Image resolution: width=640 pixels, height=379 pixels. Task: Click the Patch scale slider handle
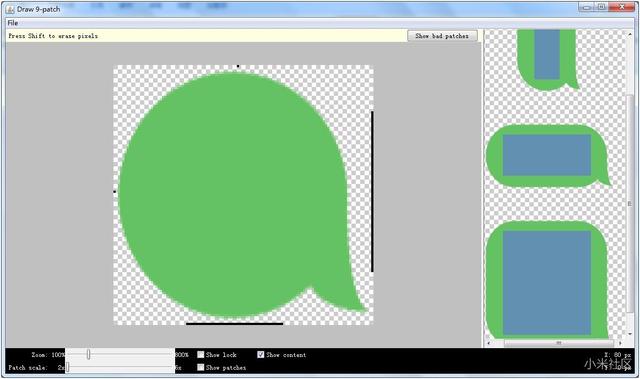[x=67, y=368]
